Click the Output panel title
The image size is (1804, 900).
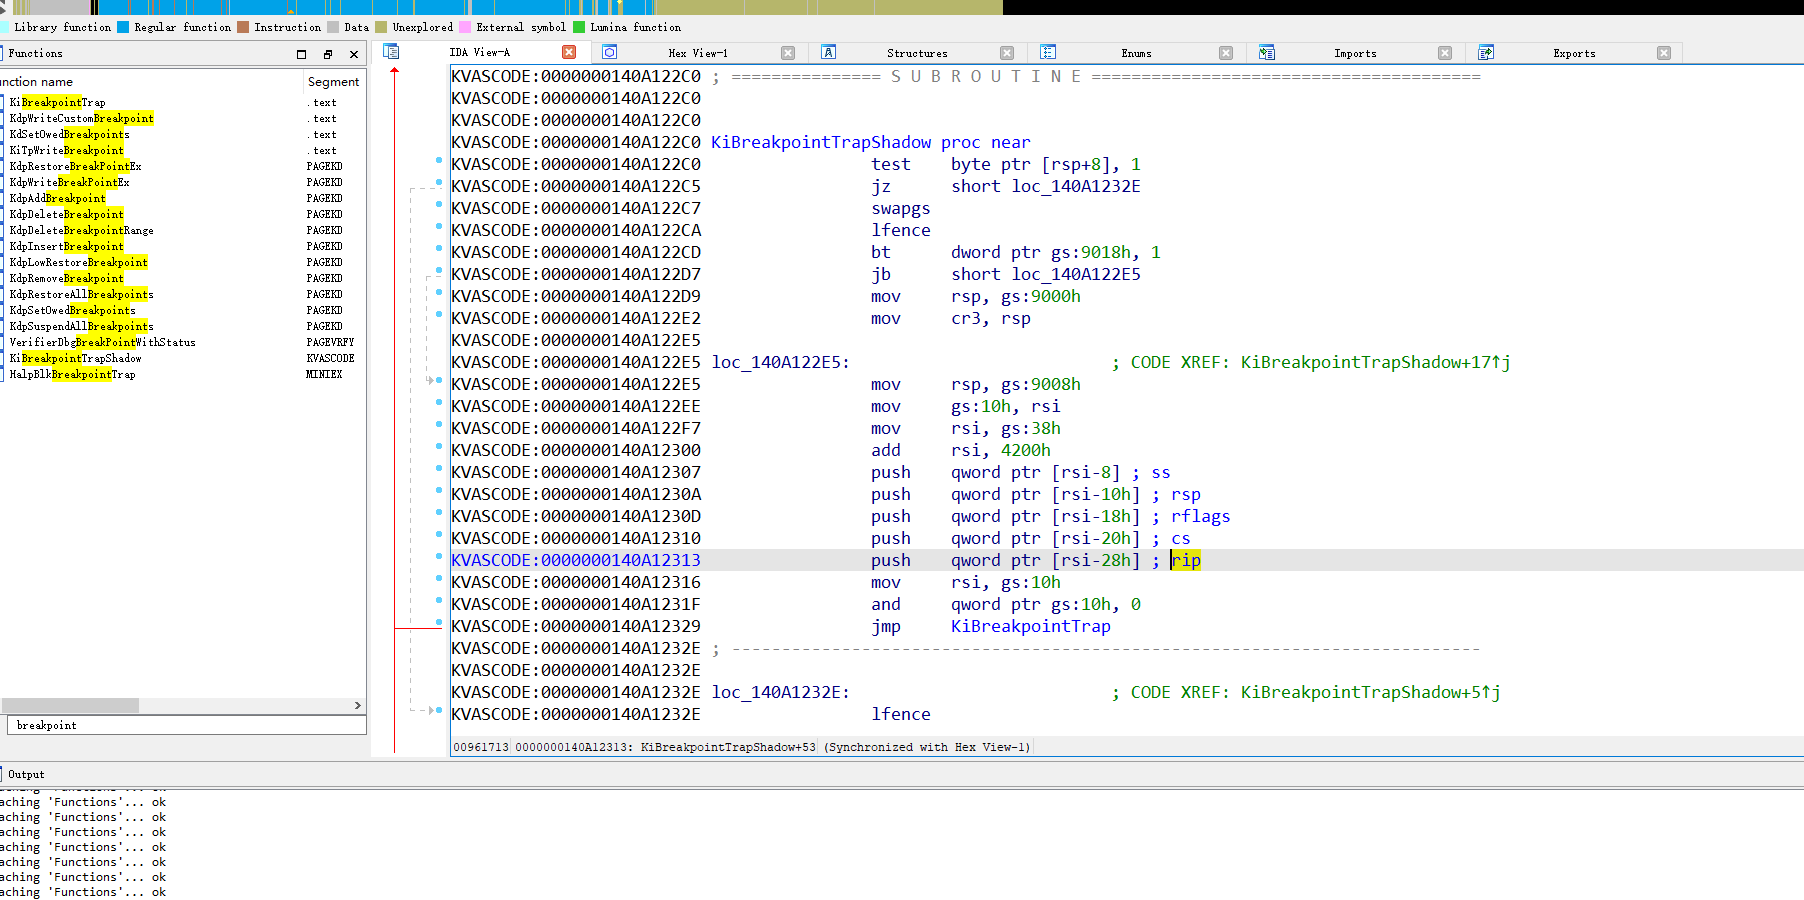(x=26, y=774)
